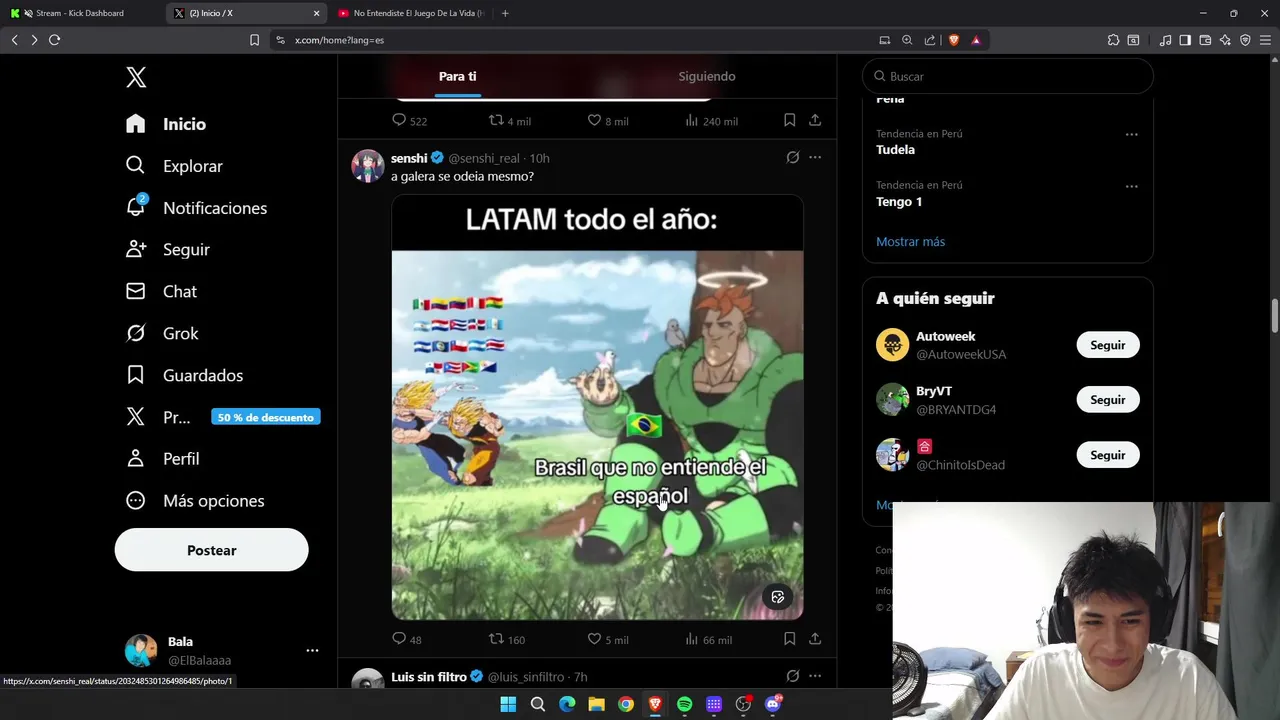Open the Seguir navigation item
The width and height of the screenshot is (1280, 720).
[168, 250]
